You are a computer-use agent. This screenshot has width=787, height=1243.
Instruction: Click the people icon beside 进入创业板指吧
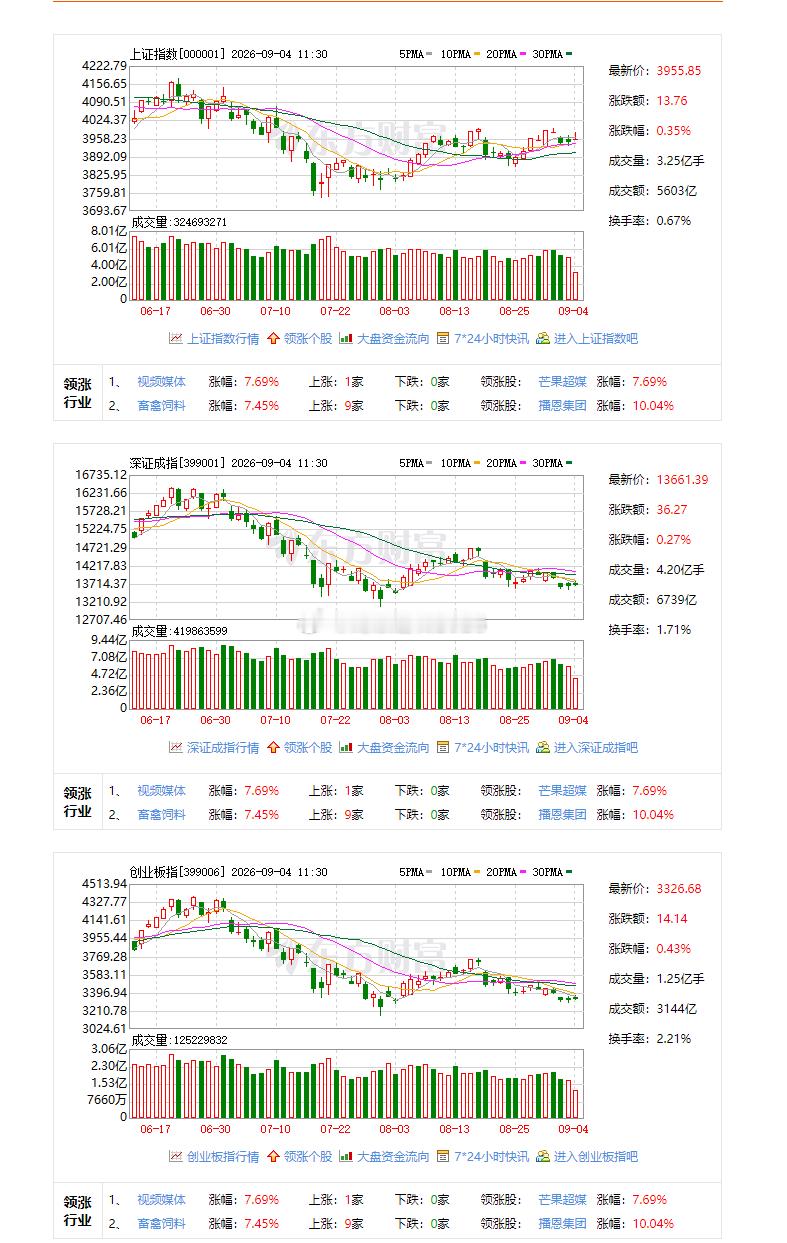click(x=543, y=1156)
